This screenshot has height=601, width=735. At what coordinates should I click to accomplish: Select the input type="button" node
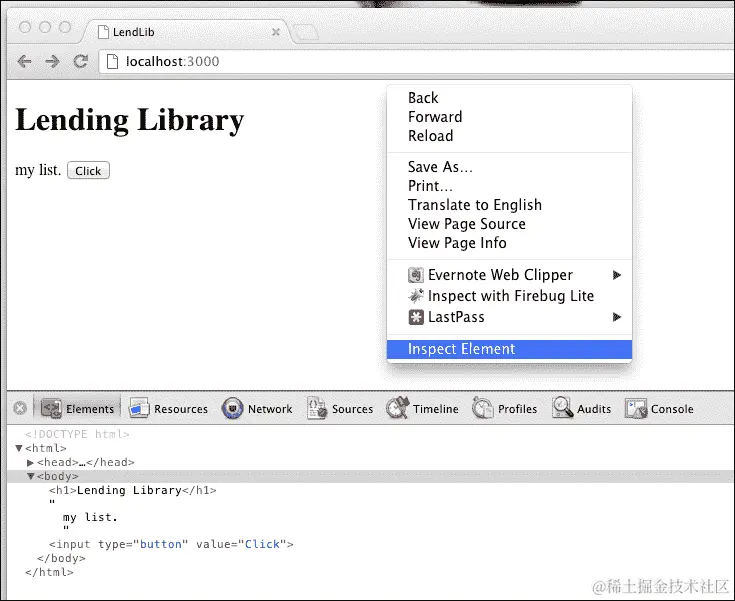click(x=171, y=544)
